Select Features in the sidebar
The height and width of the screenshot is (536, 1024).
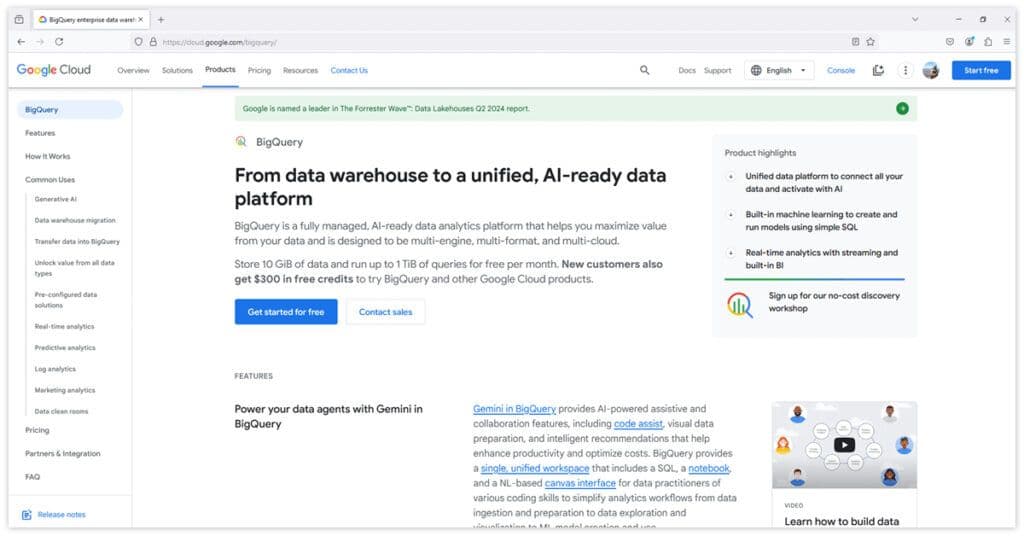(40, 133)
